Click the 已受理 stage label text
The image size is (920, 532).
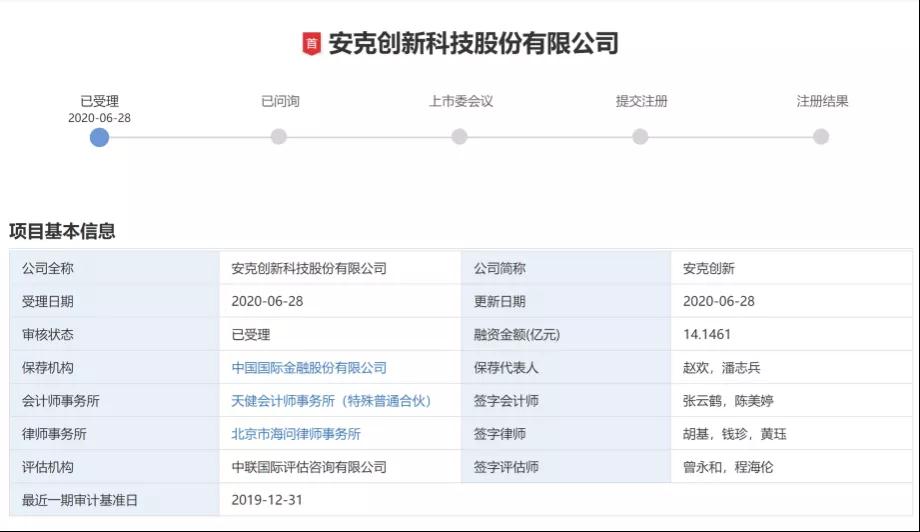tap(99, 101)
